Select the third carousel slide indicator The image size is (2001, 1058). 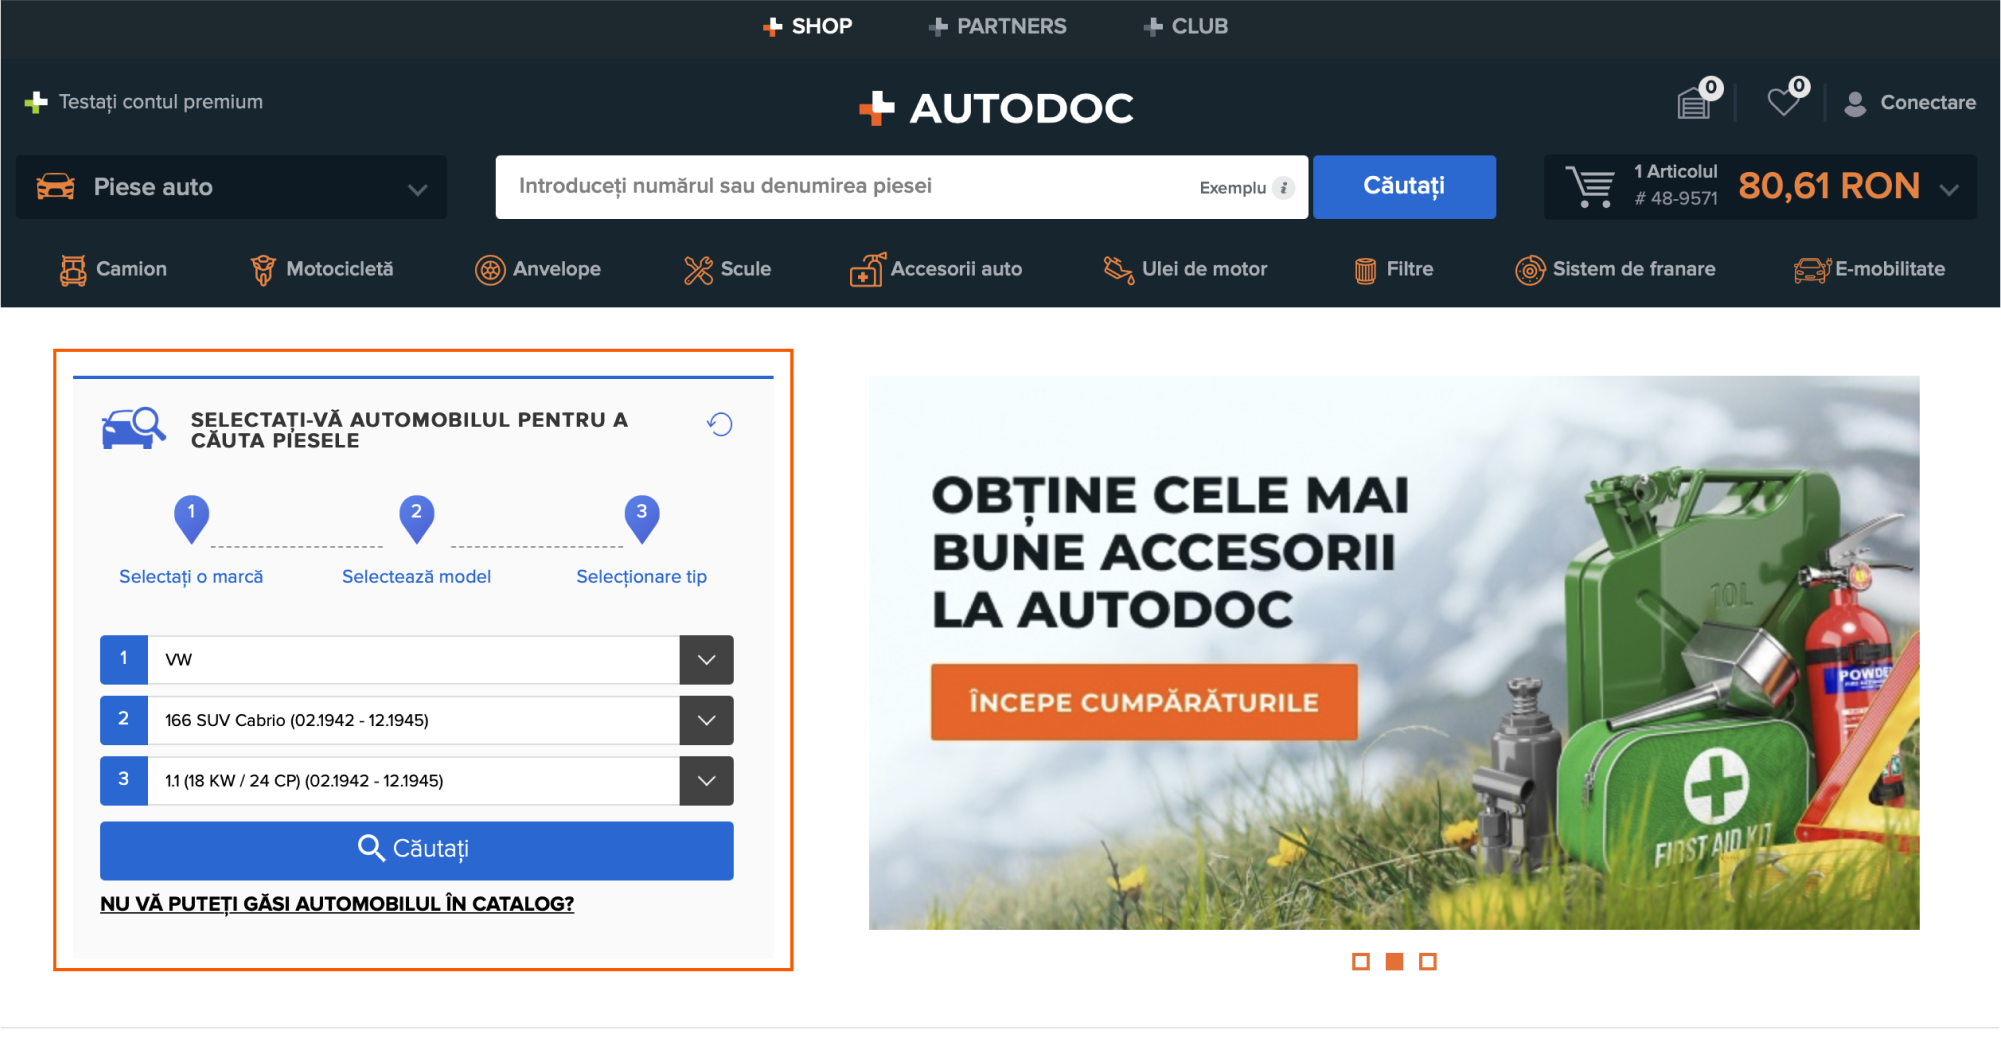pyautogui.click(x=1428, y=961)
